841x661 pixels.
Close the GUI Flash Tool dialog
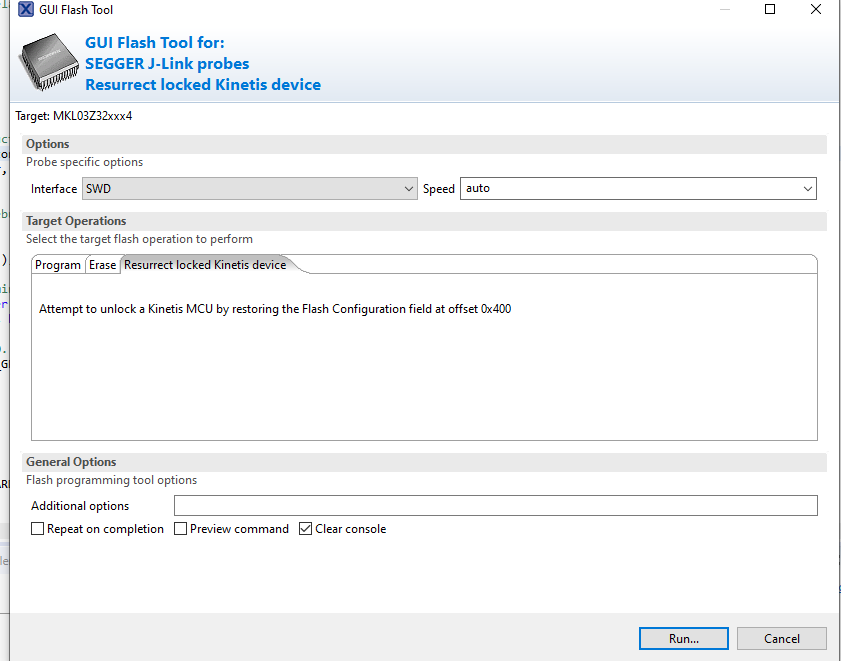pos(816,10)
